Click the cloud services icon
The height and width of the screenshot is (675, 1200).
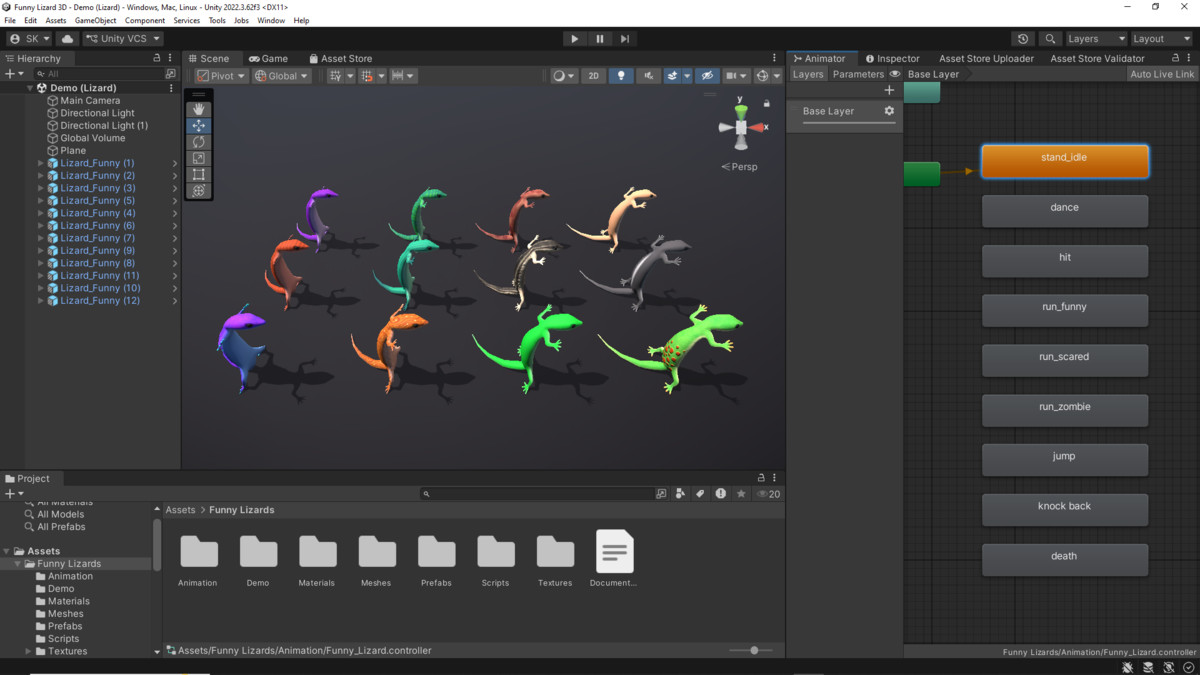point(68,39)
